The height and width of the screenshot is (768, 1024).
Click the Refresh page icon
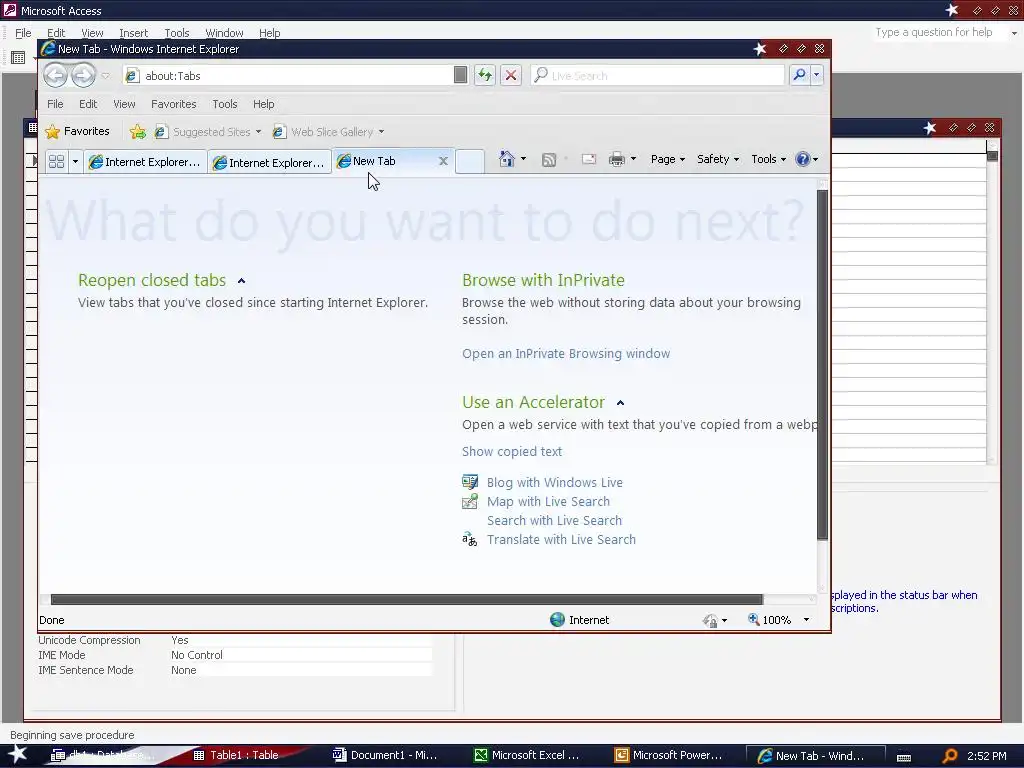click(x=485, y=75)
